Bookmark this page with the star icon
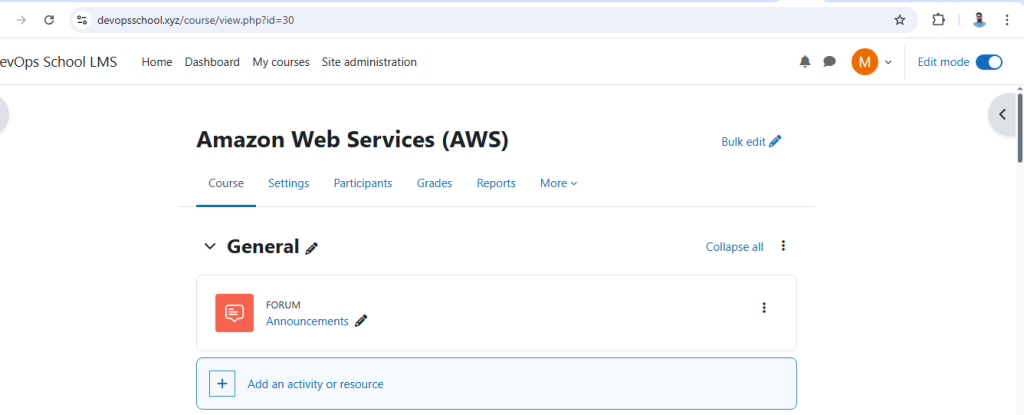This screenshot has height=415, width=1024. coord(900,20)
